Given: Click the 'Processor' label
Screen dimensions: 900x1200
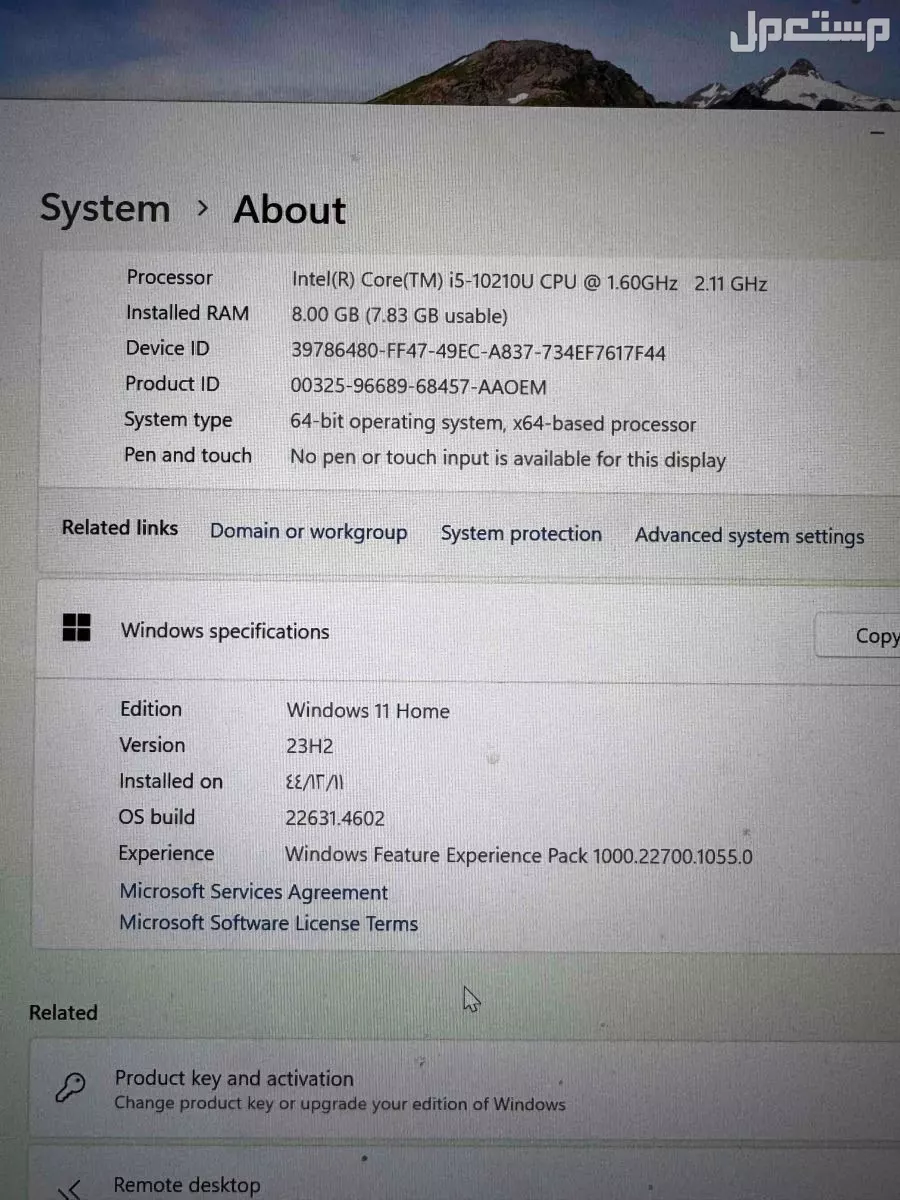Looking at the screenshot, I should (x=169, y=278).
